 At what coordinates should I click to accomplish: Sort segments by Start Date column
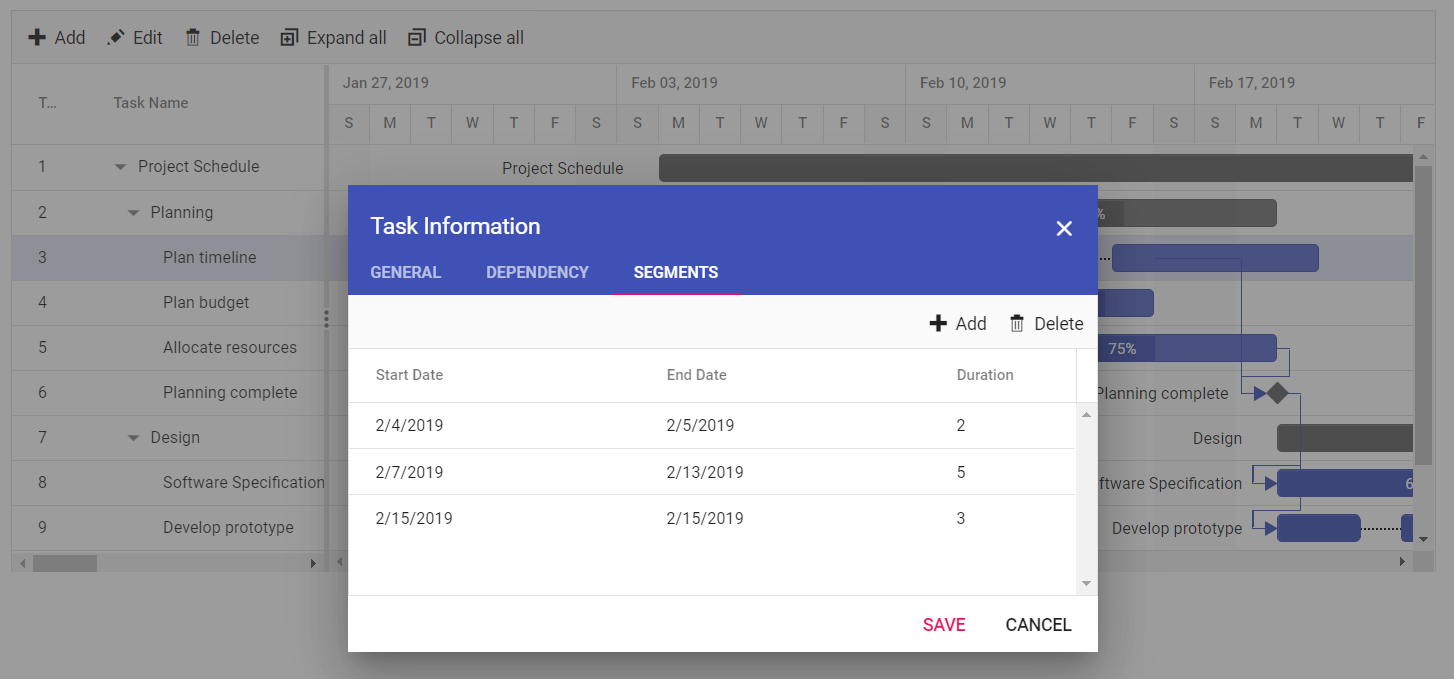click(x=409, y=375)
